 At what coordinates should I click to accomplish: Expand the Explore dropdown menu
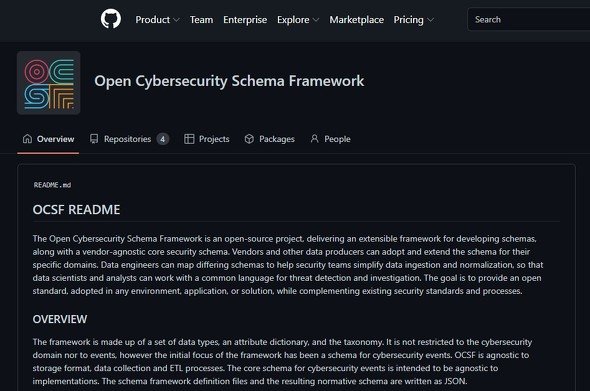(298, 20)
